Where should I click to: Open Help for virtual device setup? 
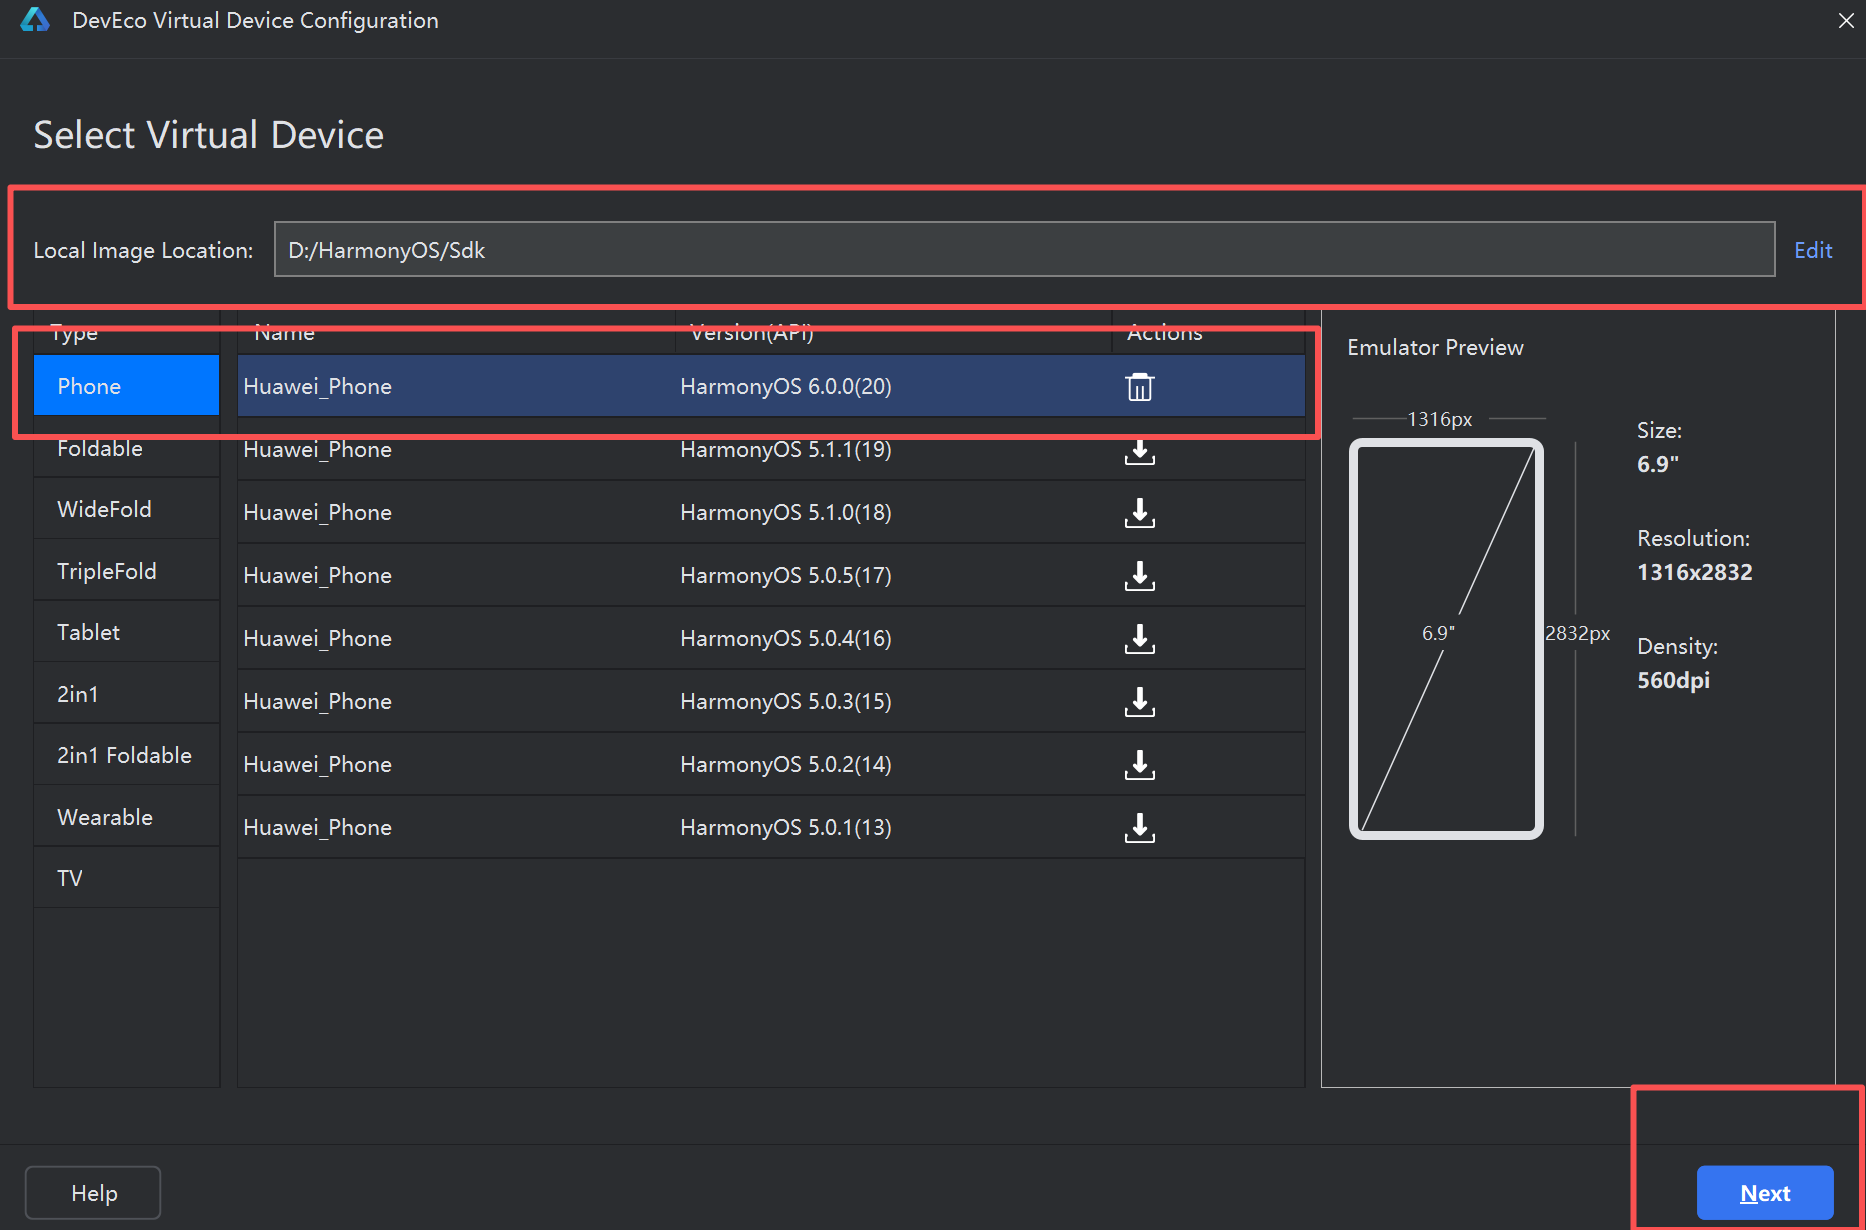click(93, 1193)
